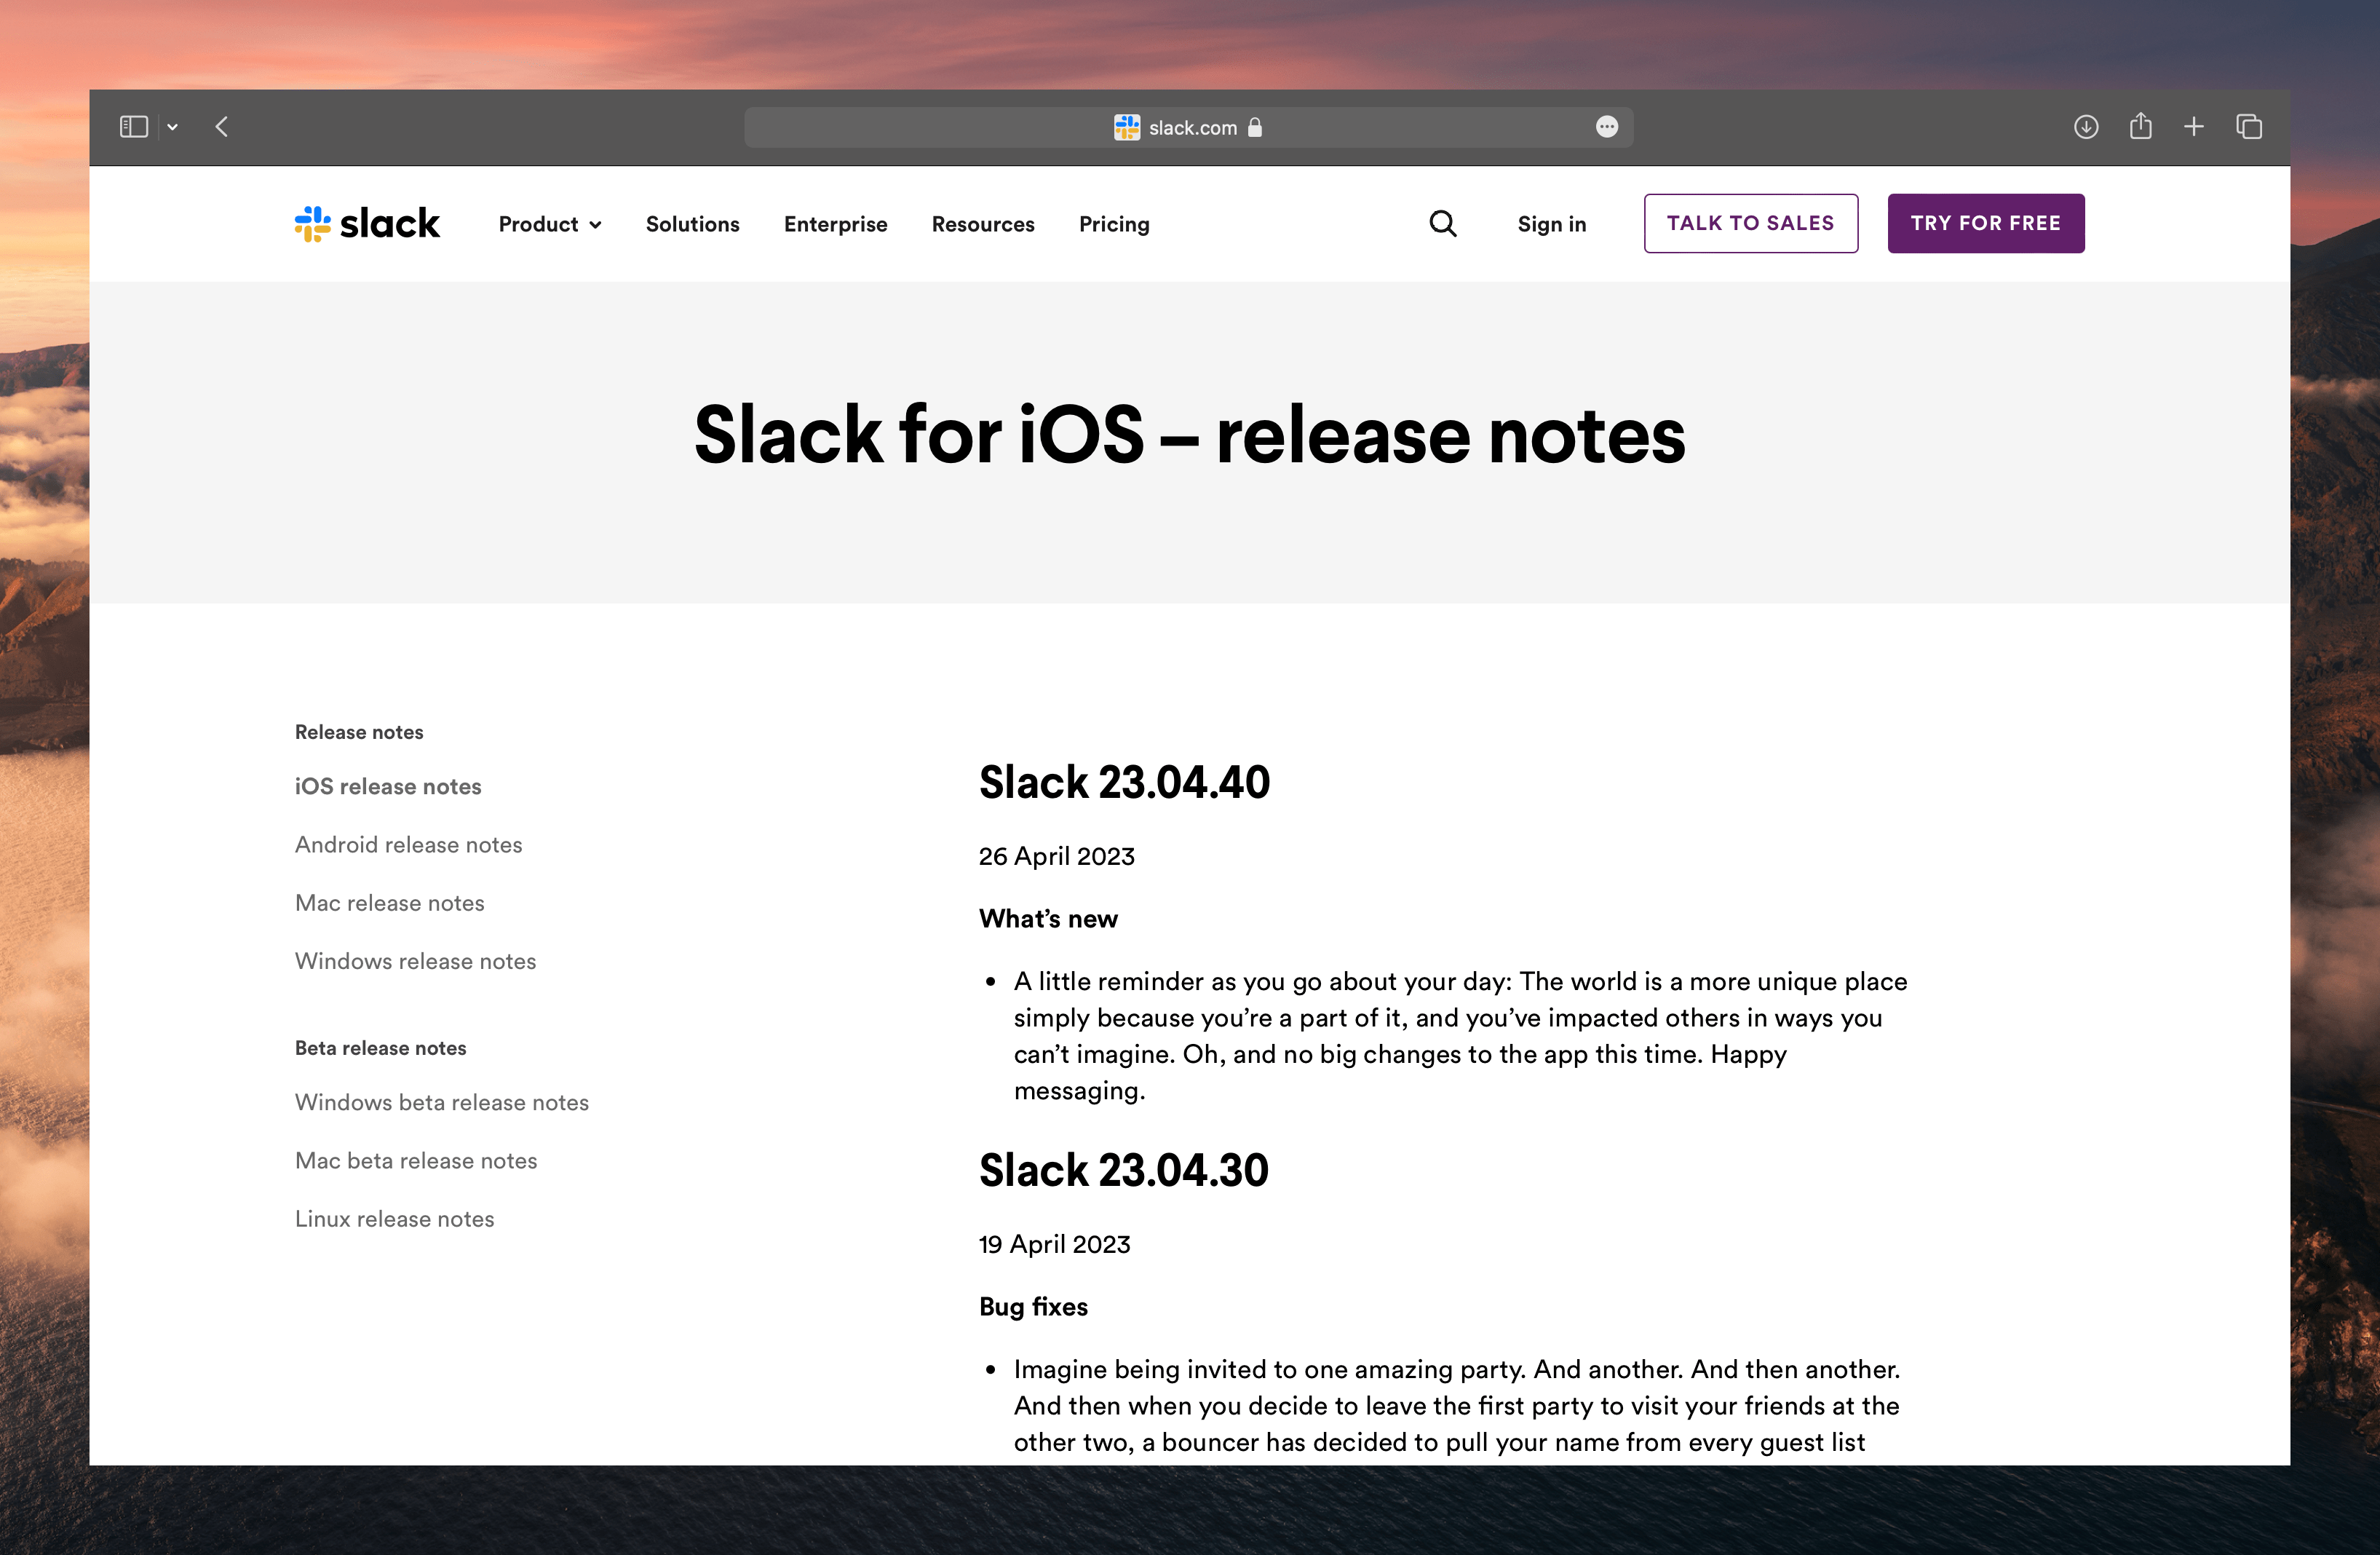The image size is (2380, 1555).
Task: Open the sidebar options dropdown chevron
Action: (172, 127)
